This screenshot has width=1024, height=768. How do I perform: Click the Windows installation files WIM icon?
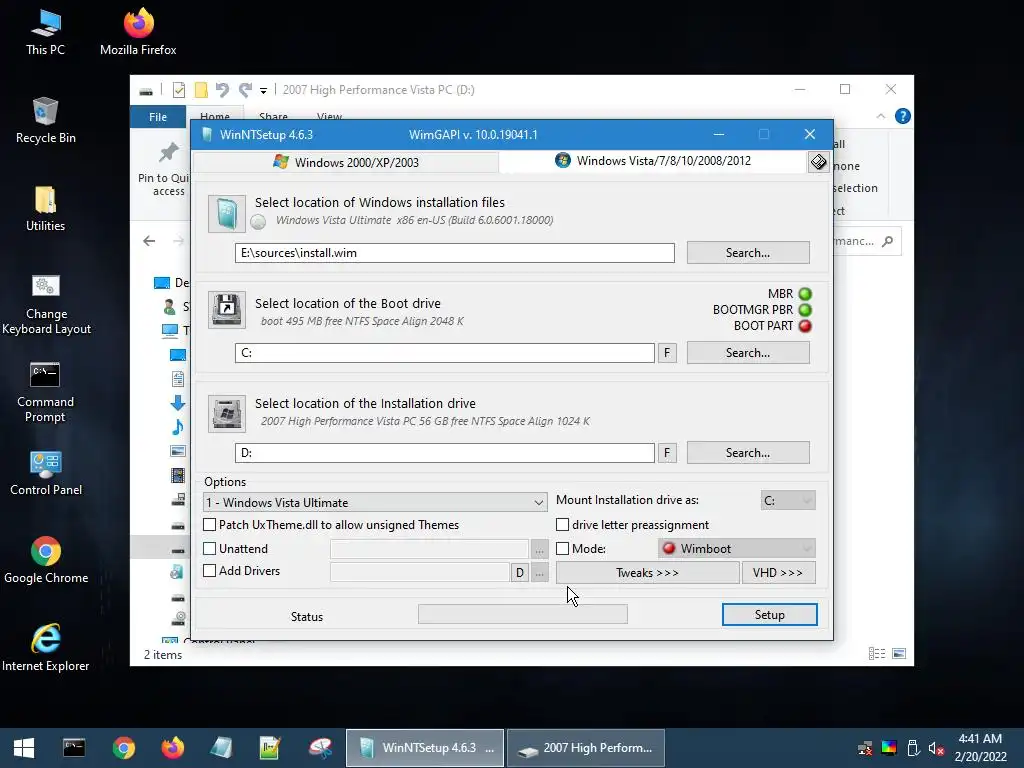point(227,214)
